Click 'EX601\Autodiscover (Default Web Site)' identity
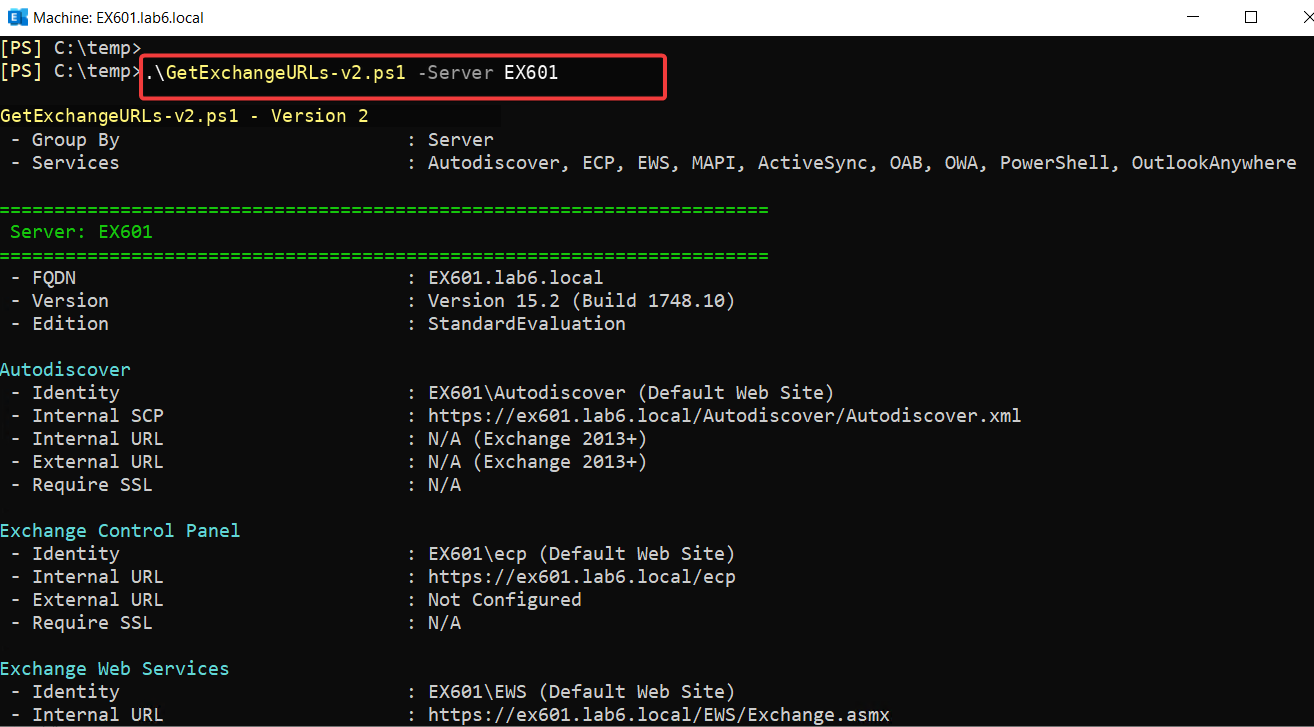Screen dimensions: 1314x727 (x=630, y=393)
